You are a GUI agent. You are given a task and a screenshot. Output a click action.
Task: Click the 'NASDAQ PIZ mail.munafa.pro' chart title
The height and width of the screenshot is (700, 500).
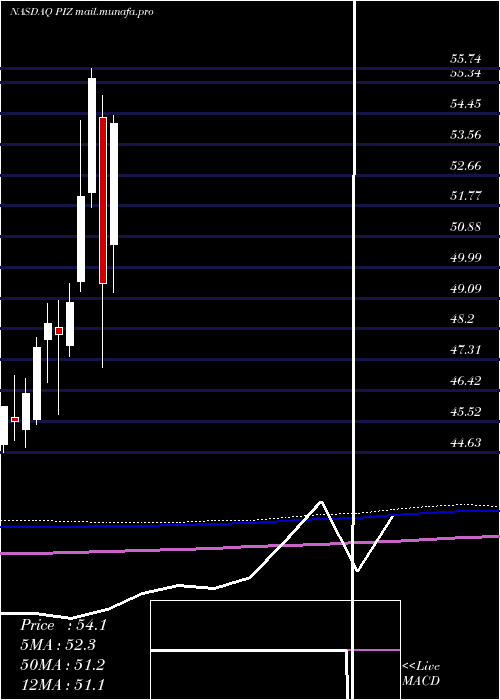[81, 12]
